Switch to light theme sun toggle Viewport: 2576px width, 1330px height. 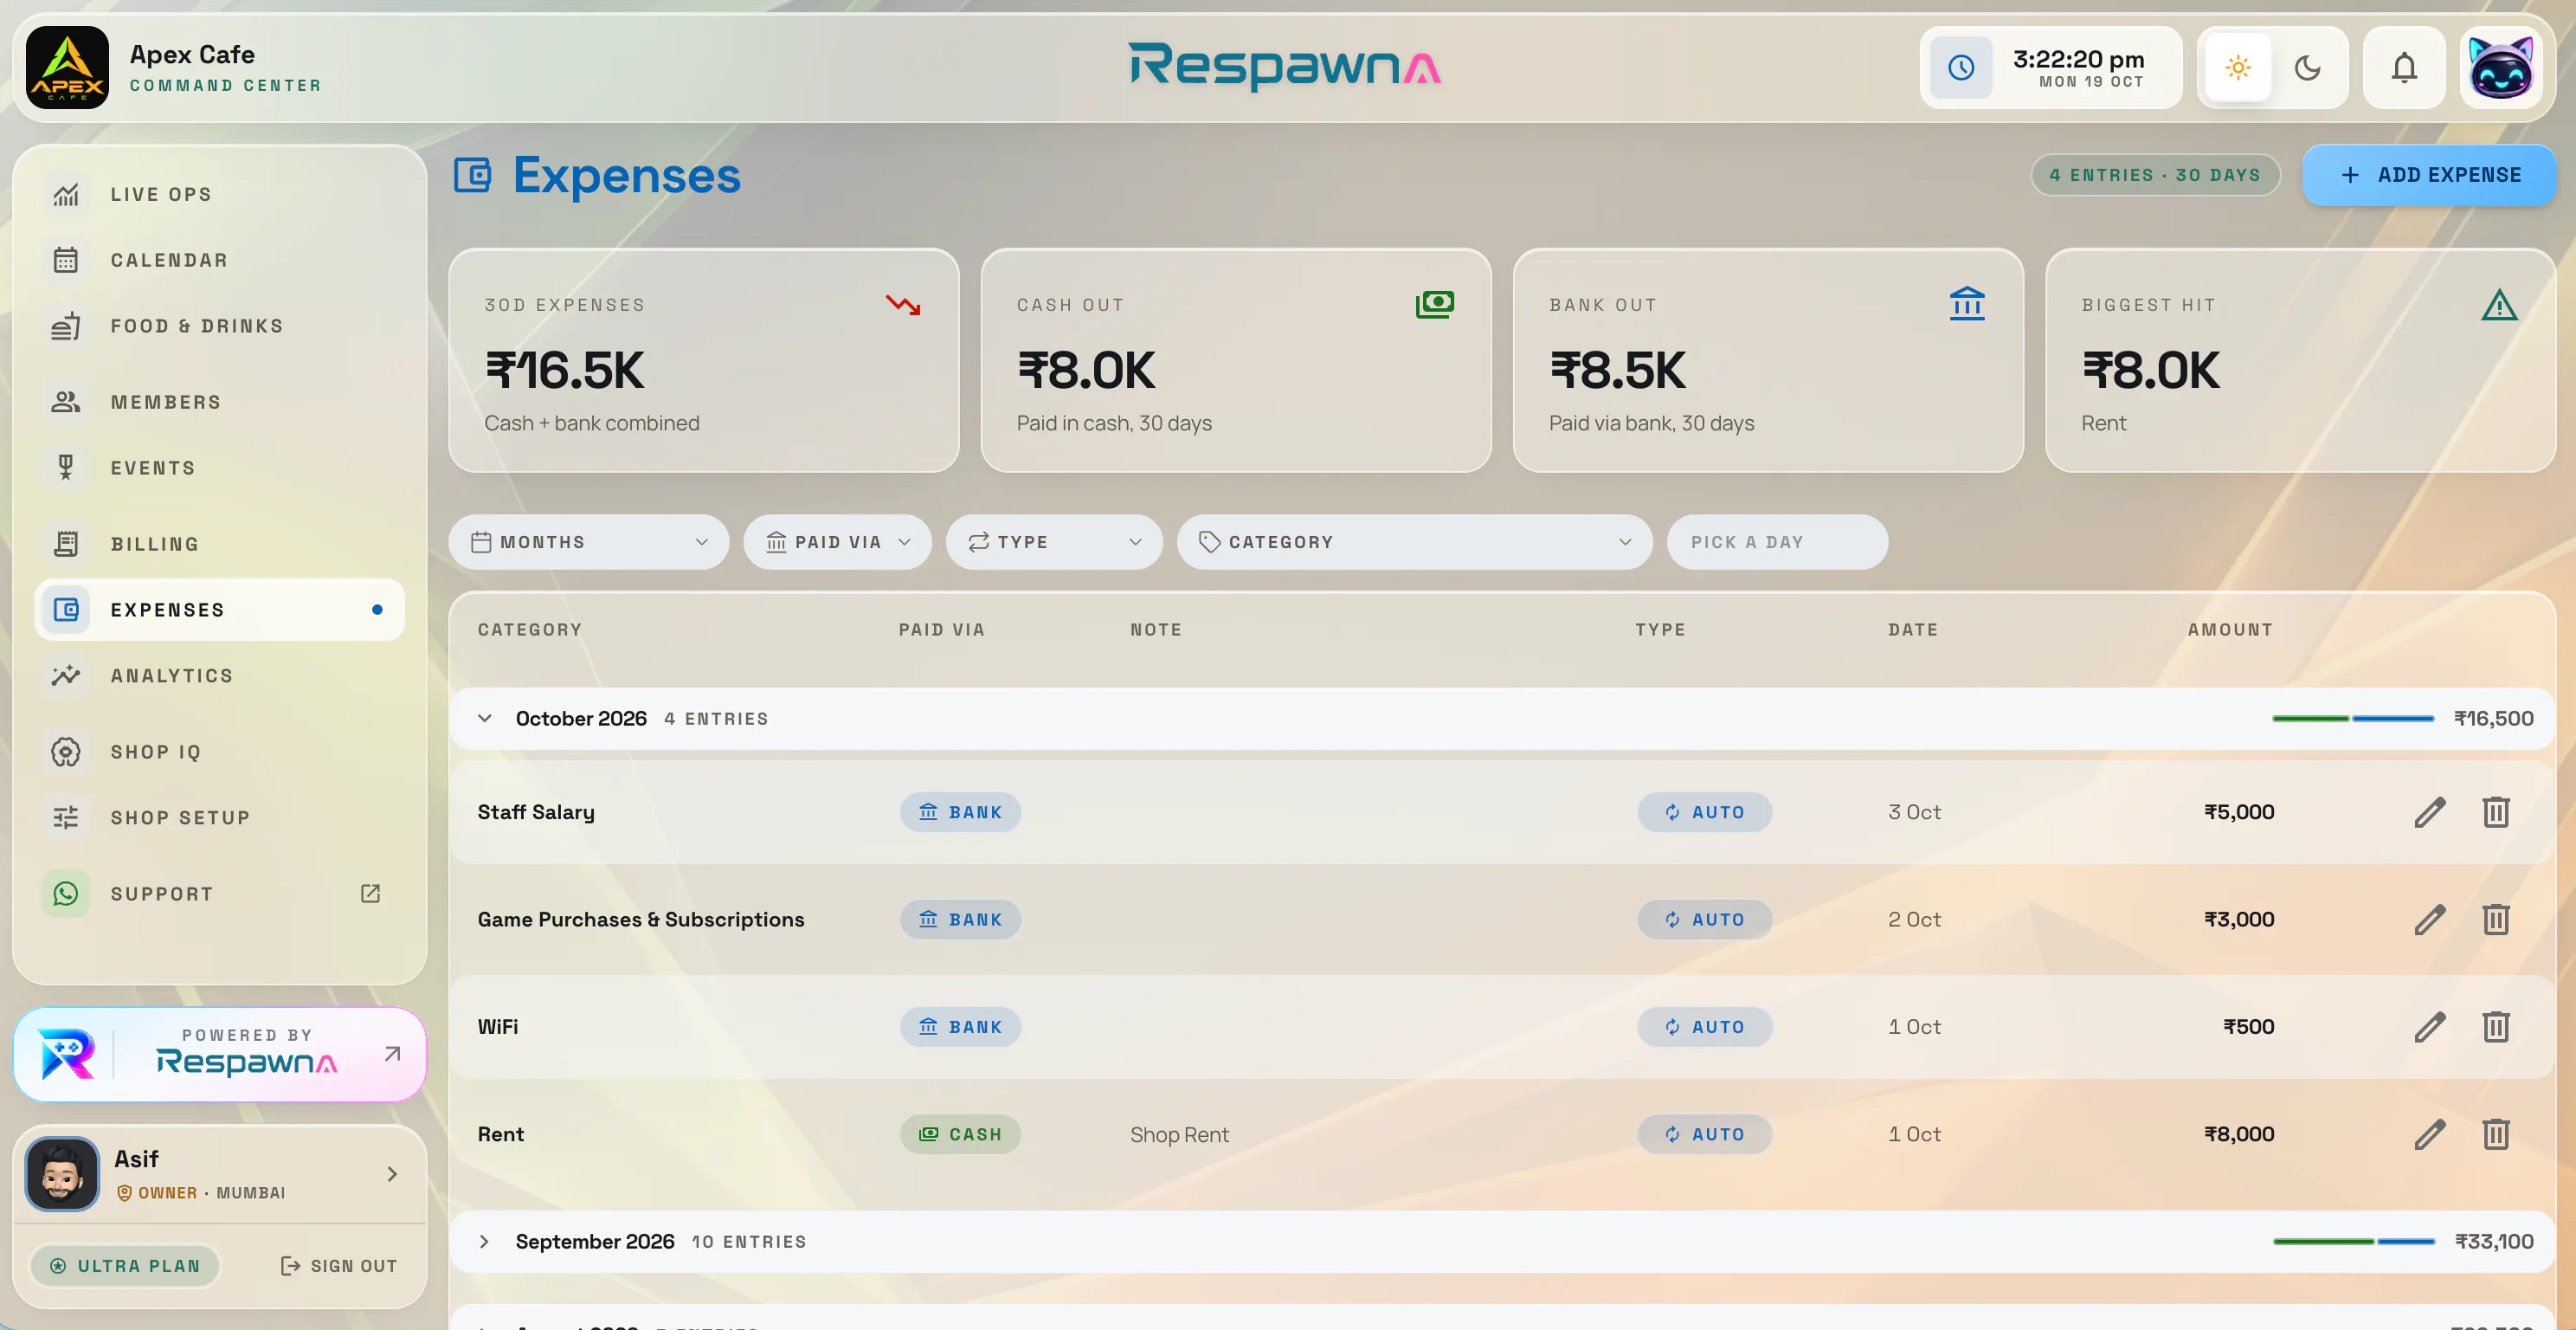[x=2238, y=68]
